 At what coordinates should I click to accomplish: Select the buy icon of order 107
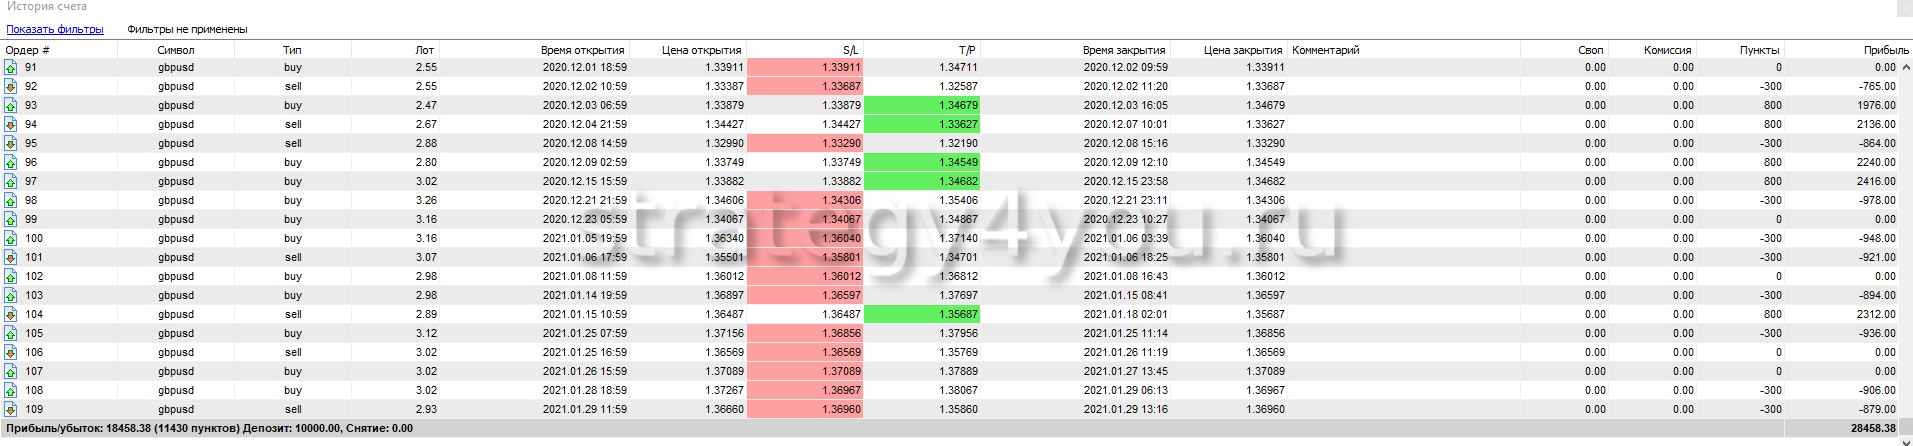pos(10,372)
